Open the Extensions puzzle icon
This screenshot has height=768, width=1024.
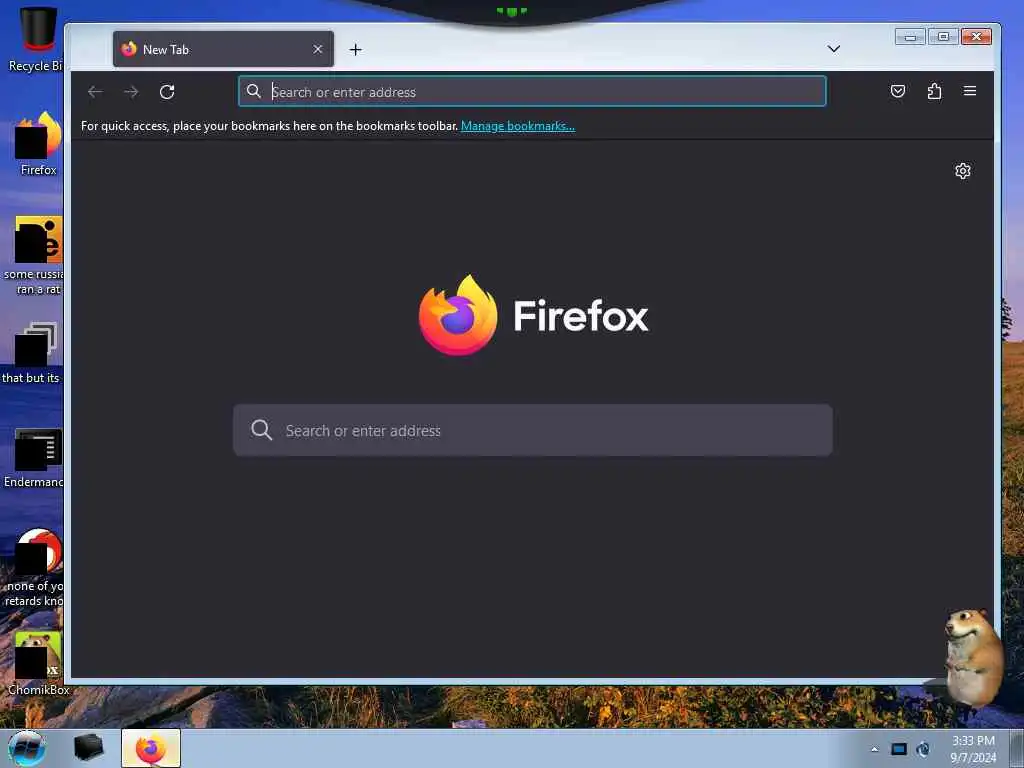pyautogui.click(x=935, y=91)
